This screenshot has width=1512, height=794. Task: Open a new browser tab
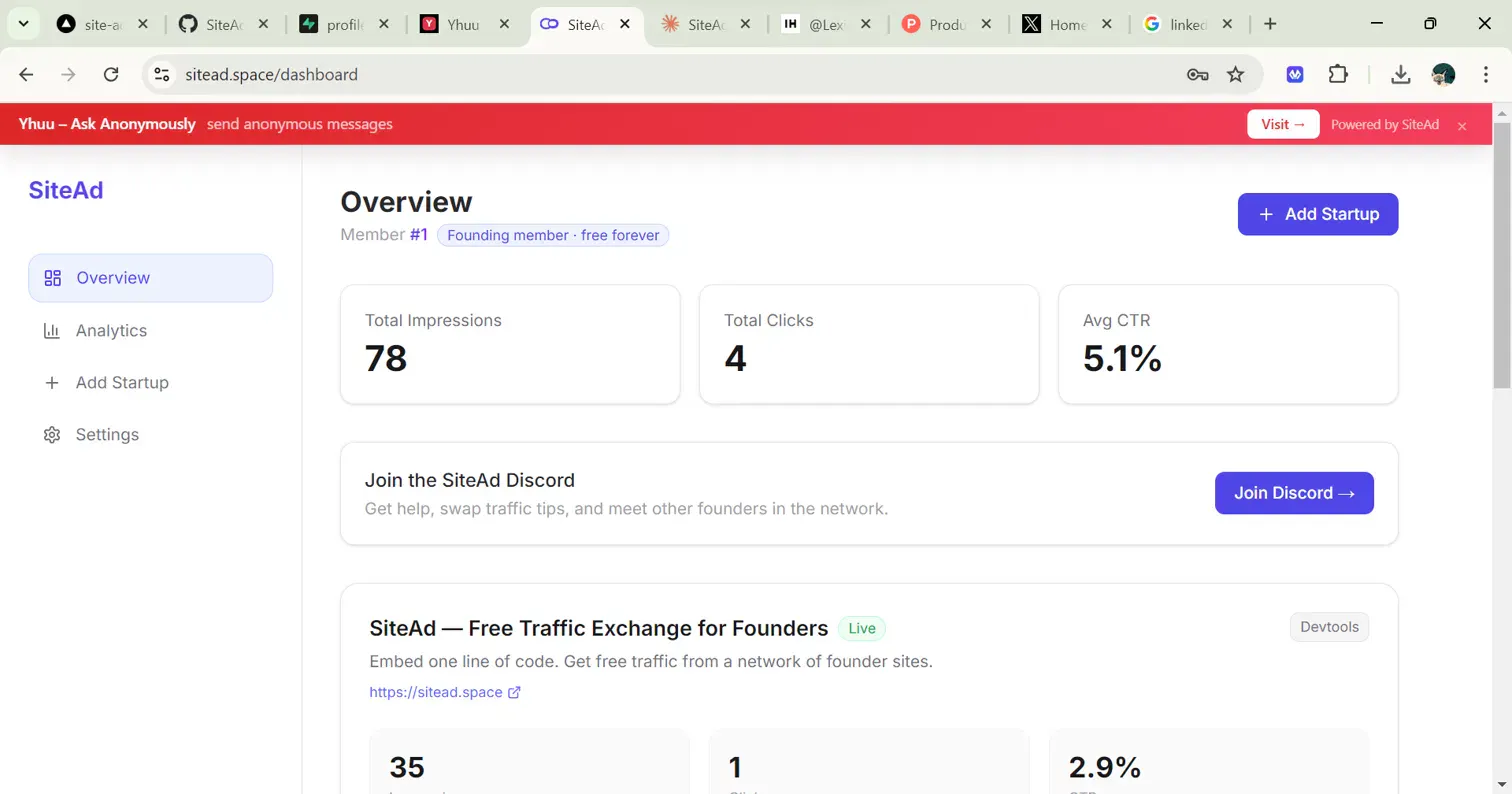tap(1270, 24)
